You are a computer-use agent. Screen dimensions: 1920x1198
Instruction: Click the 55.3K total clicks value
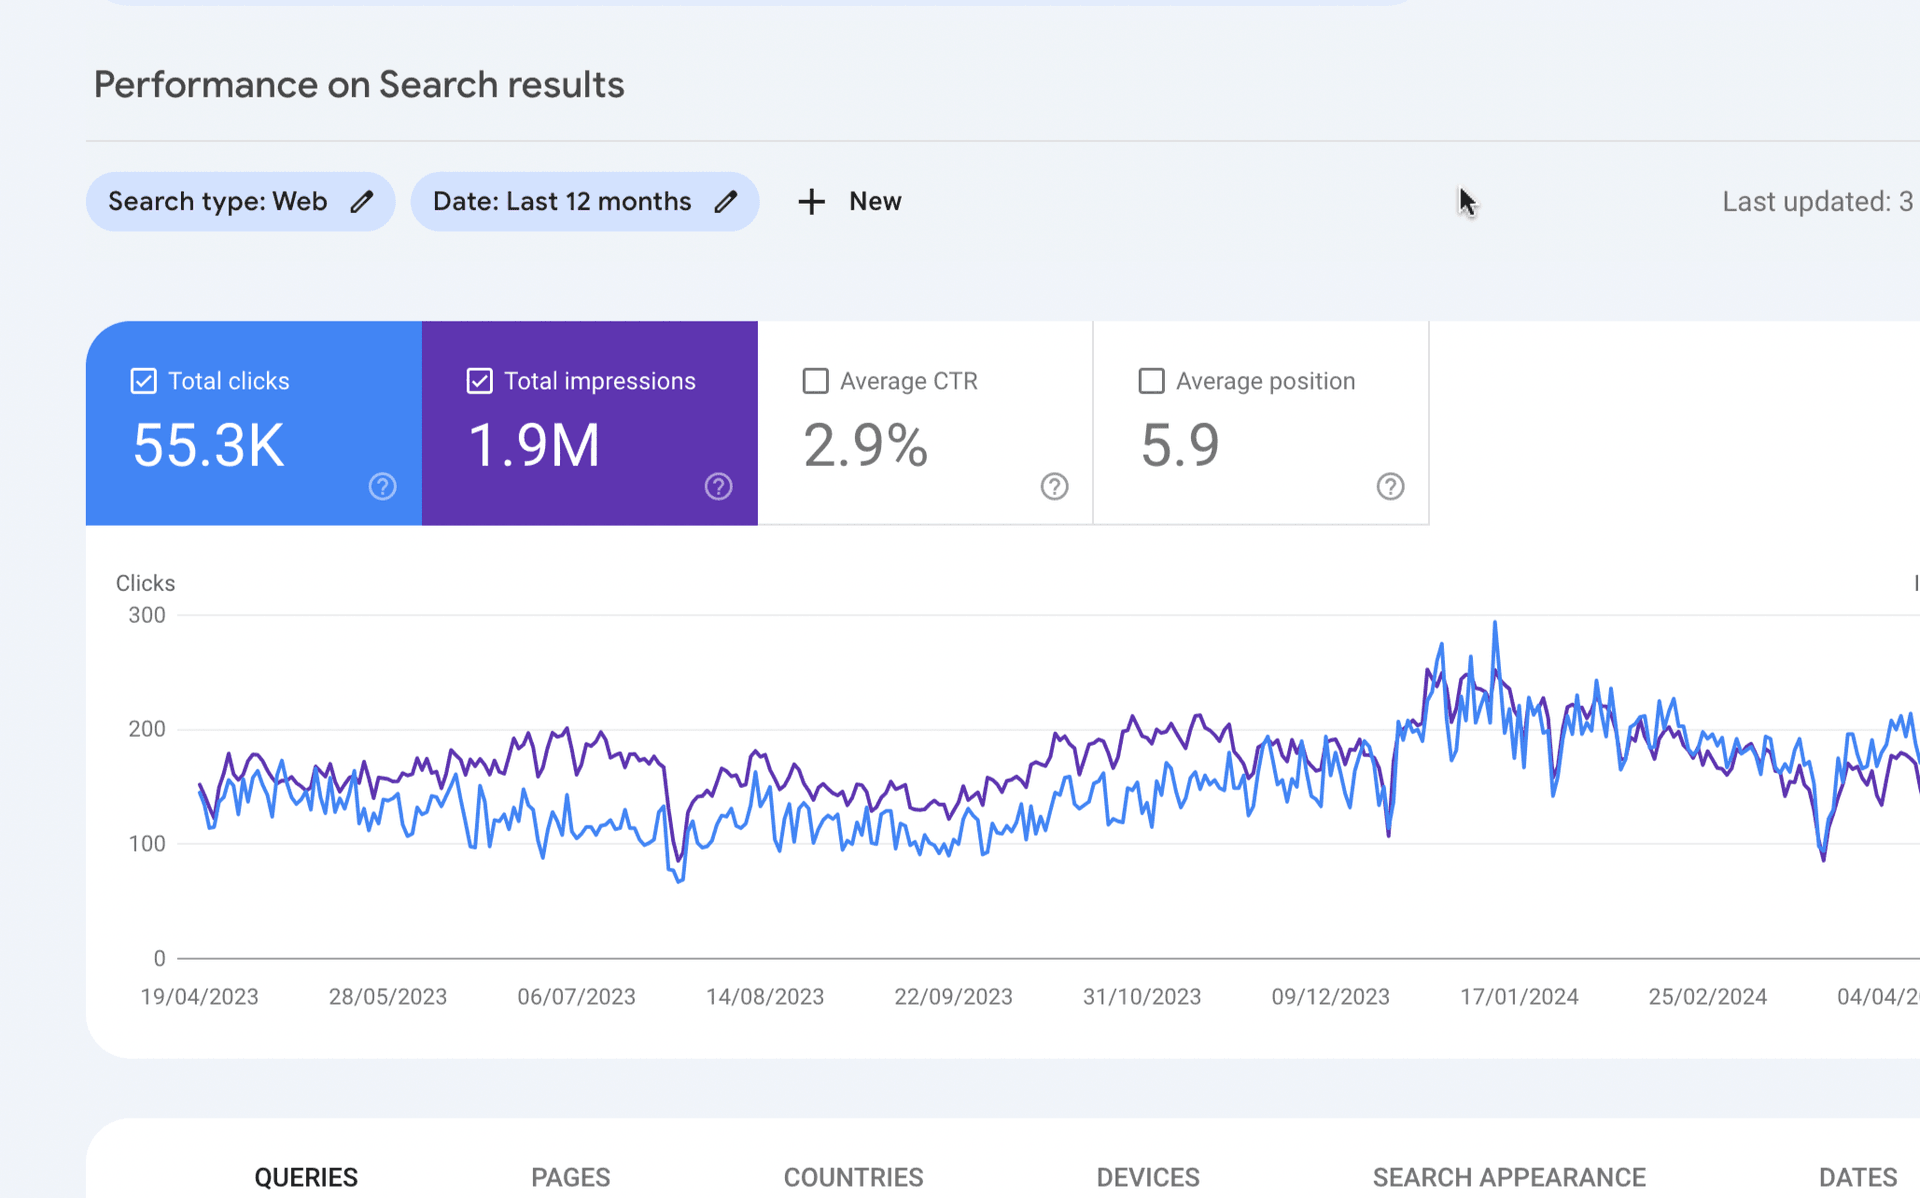pyautogui.click(x=209, y=446)
